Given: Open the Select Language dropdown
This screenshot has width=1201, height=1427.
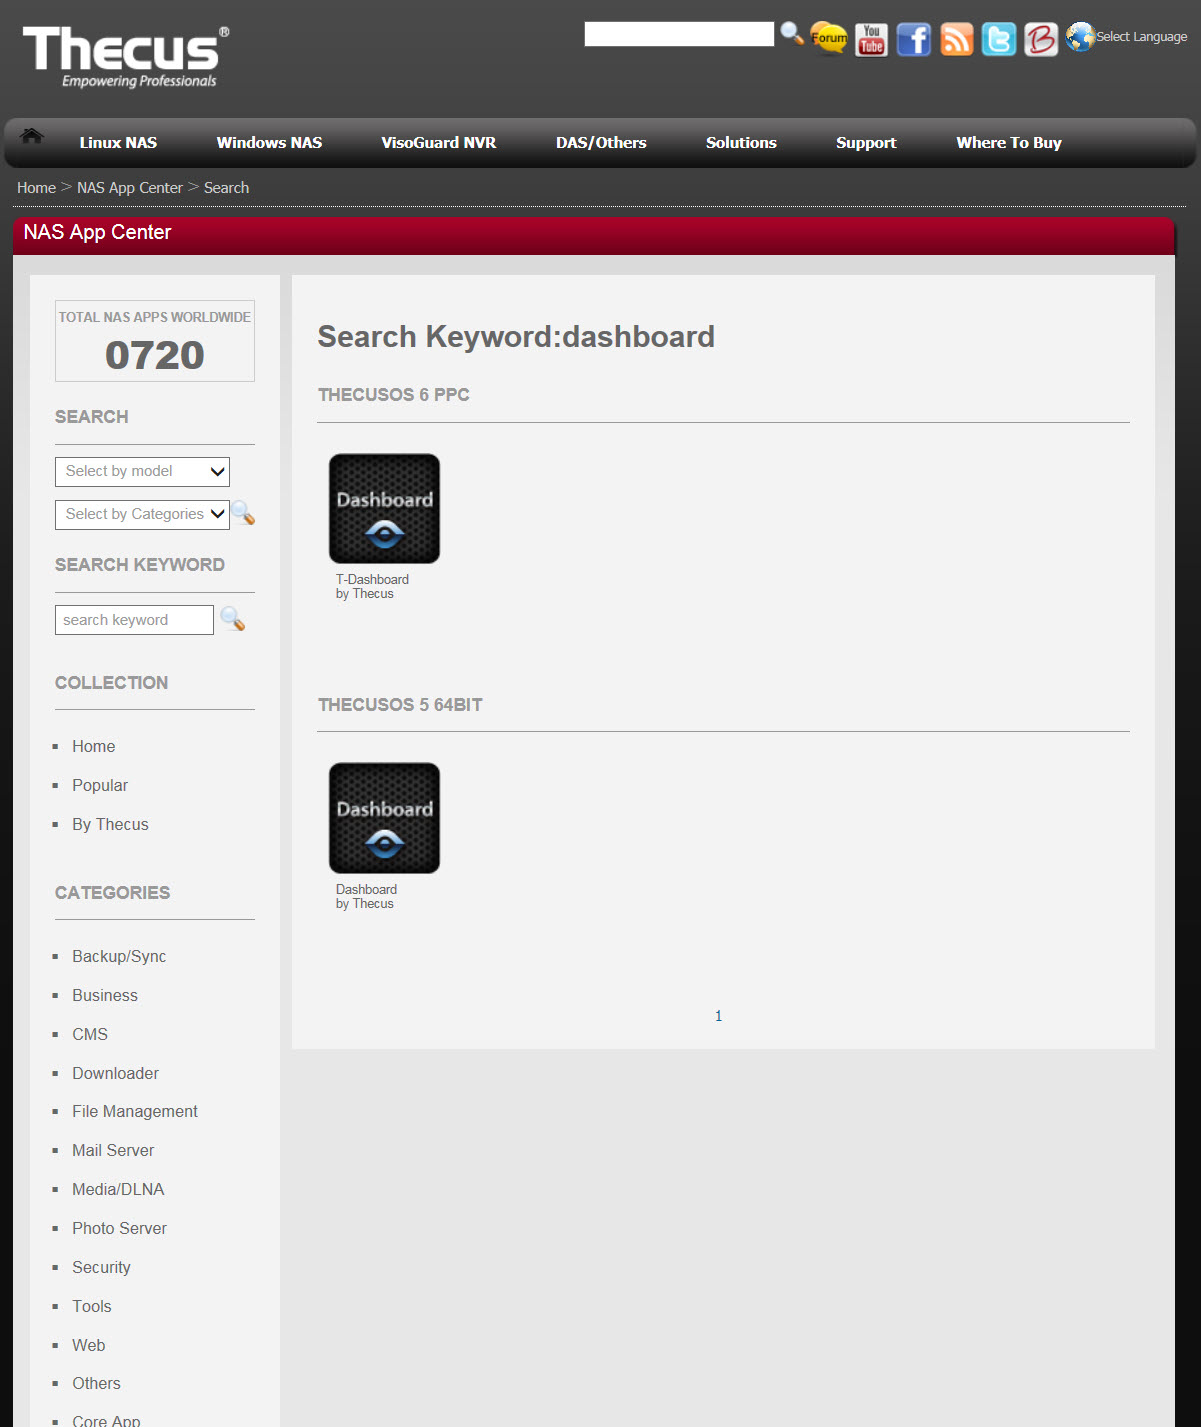Looking at the screenshot, I should (x=1142, y=37).
